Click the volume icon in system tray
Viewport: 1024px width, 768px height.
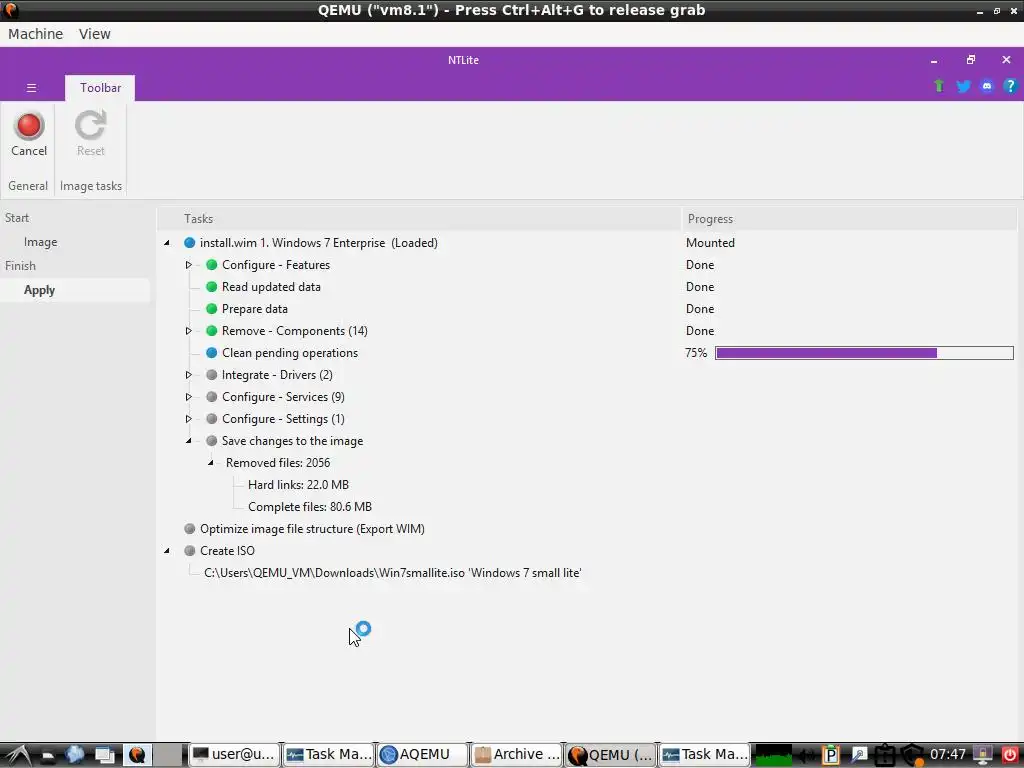click(x=806, y=755)
